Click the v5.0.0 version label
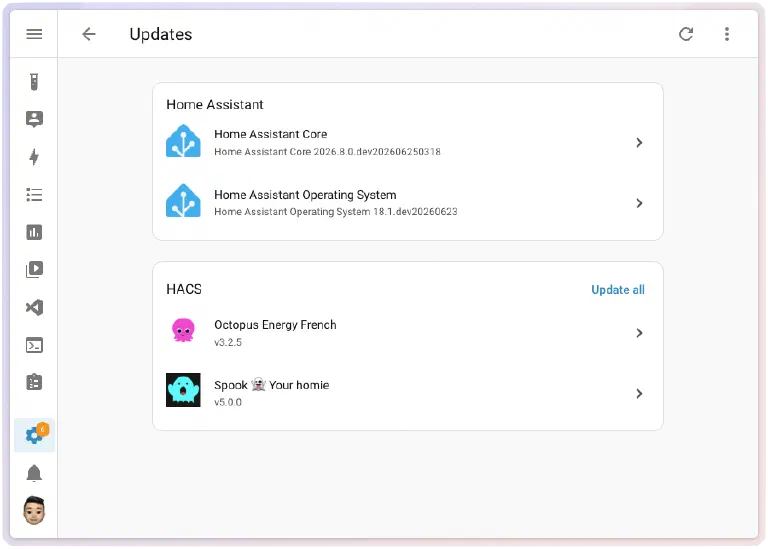 click(x=228, y=402)
